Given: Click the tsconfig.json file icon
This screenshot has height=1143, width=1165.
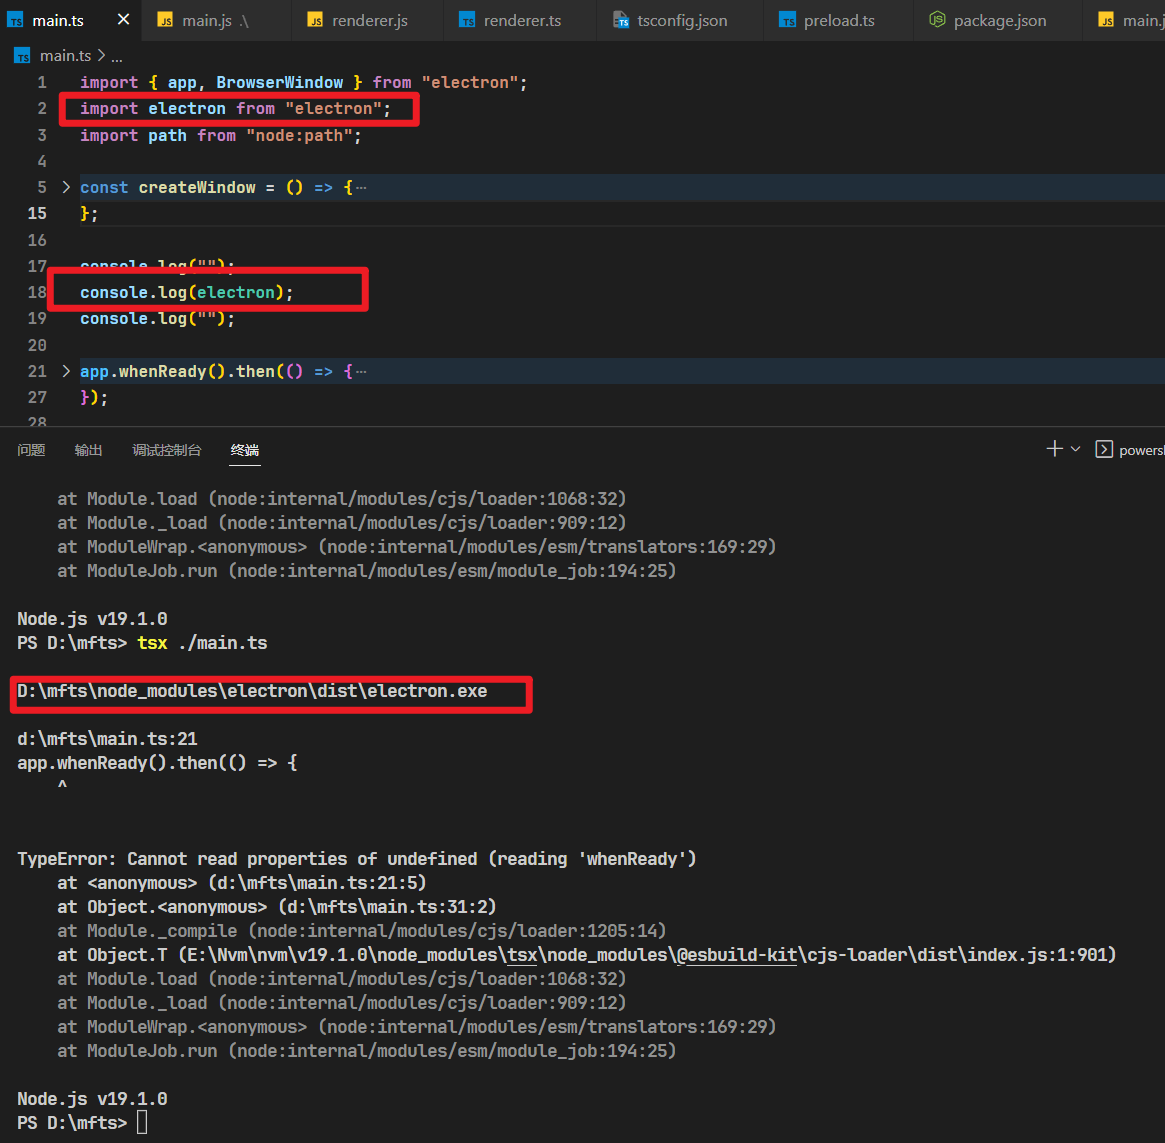Looking at the screenshot, I should click(x=621, y=21).
